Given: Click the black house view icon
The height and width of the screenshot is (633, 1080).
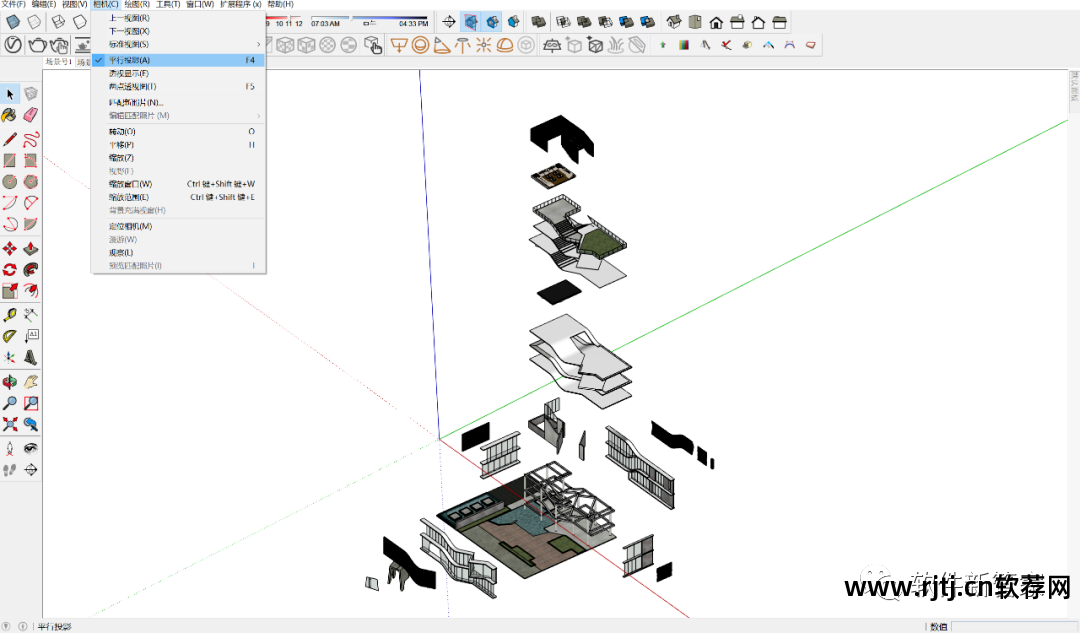Looking at the screenshot, I should click(x=716, y=23).
